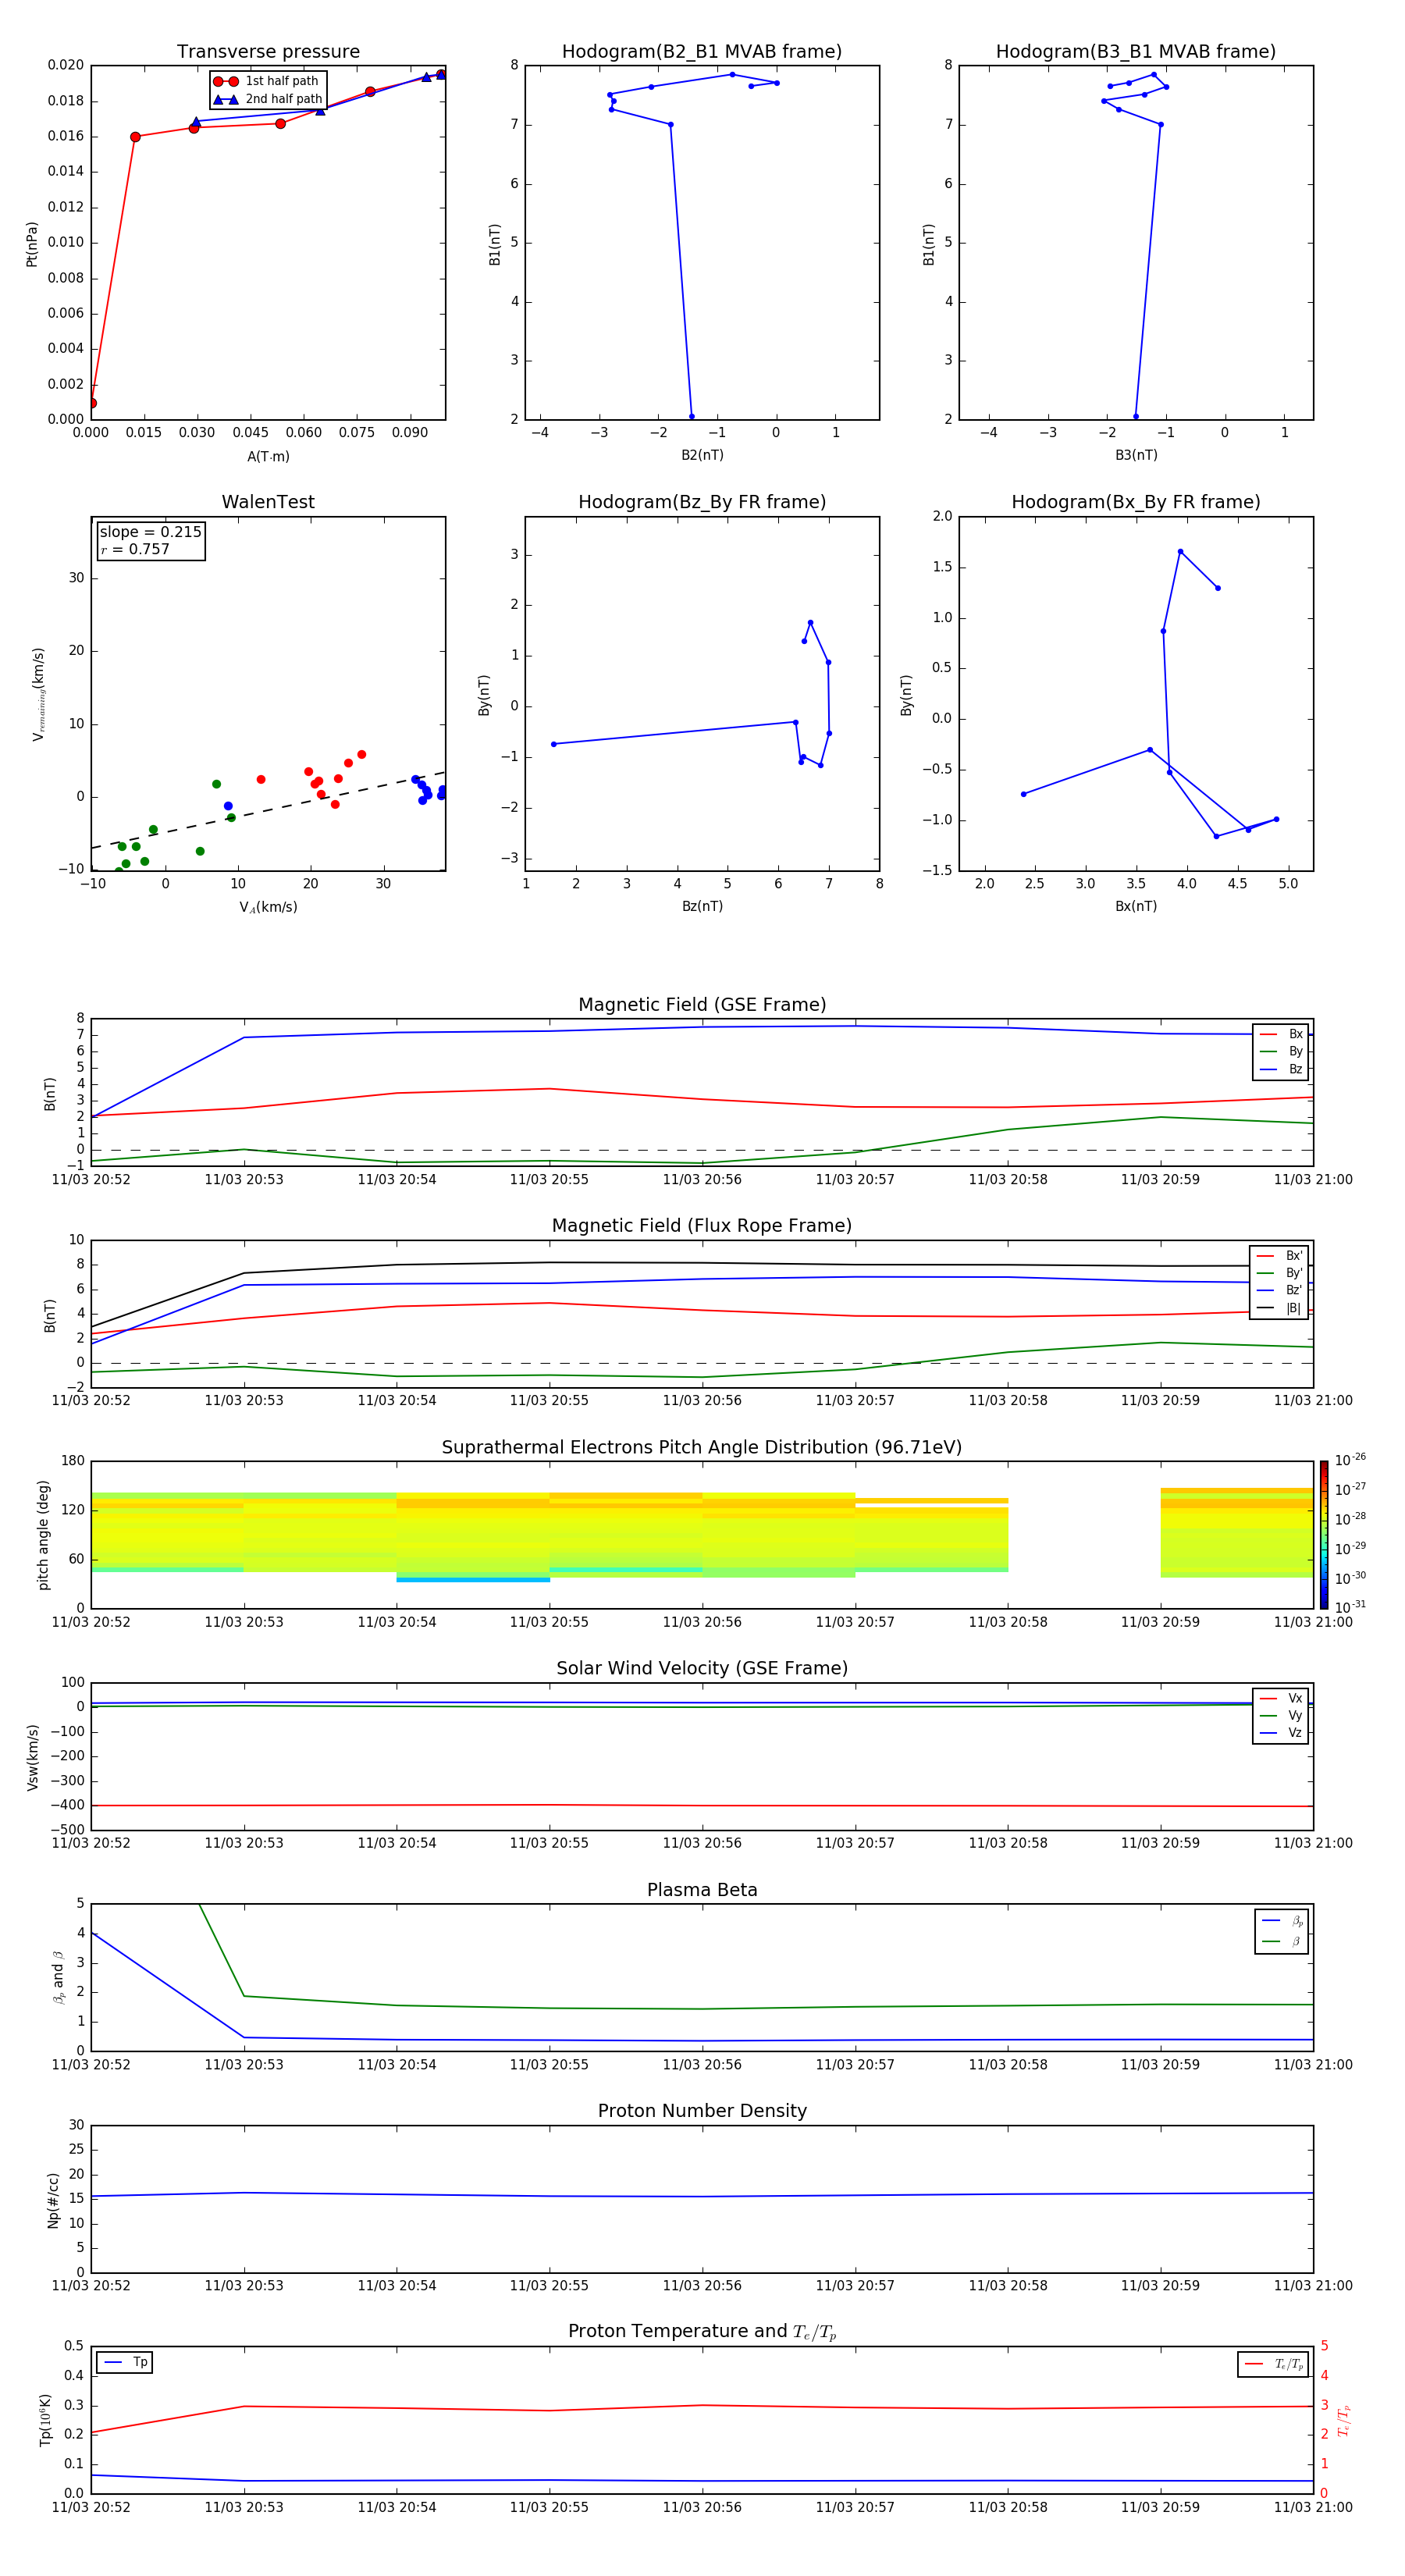The width and height of the screenshot is (1405, 2576).
Task: Click the 'Tp(10^6K)' y-axis label
Action: click(45, 2420)
